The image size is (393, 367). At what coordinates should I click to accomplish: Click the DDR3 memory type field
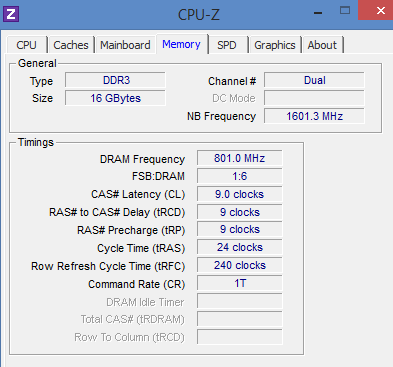(x=115, y=80)
